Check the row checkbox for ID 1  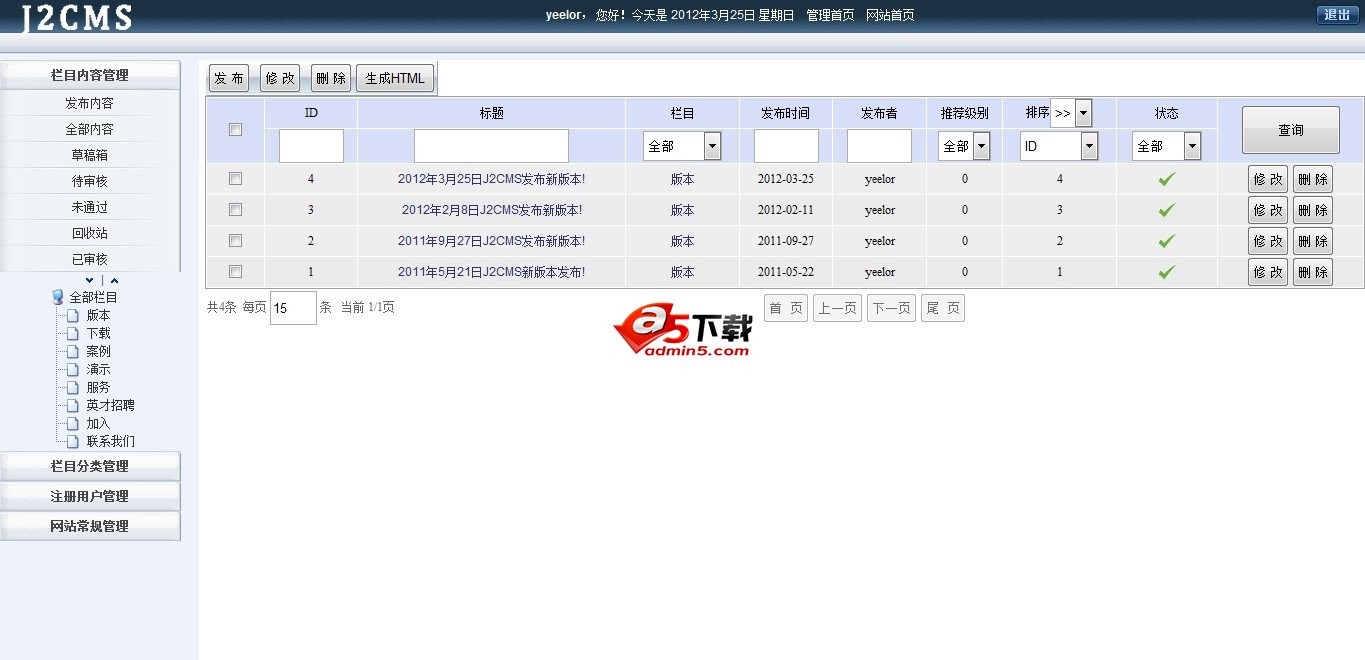(x=235, y=271)
